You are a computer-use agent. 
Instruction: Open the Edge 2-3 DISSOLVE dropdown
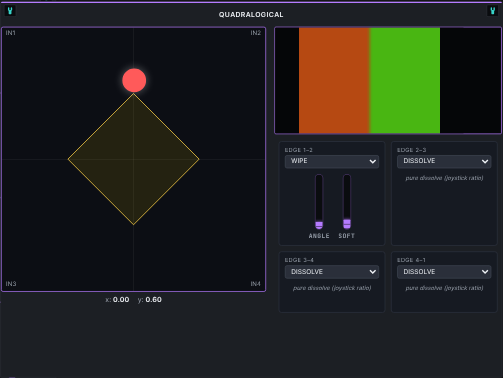point(444,161)
